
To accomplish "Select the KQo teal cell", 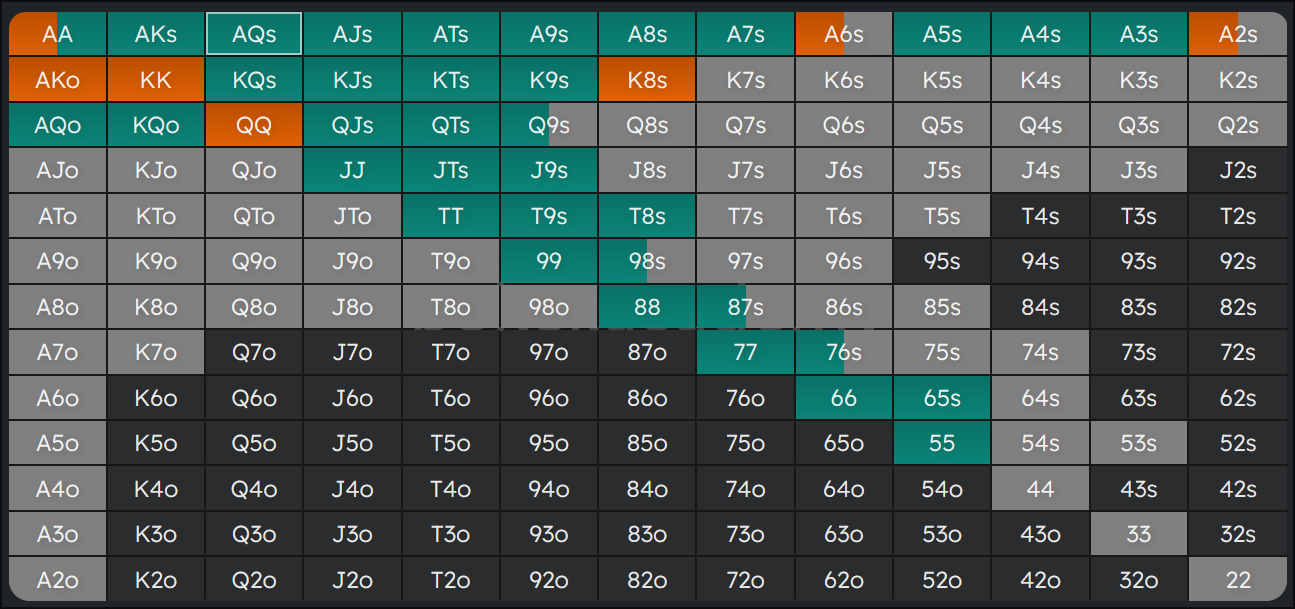I will (x=156, y=126).
